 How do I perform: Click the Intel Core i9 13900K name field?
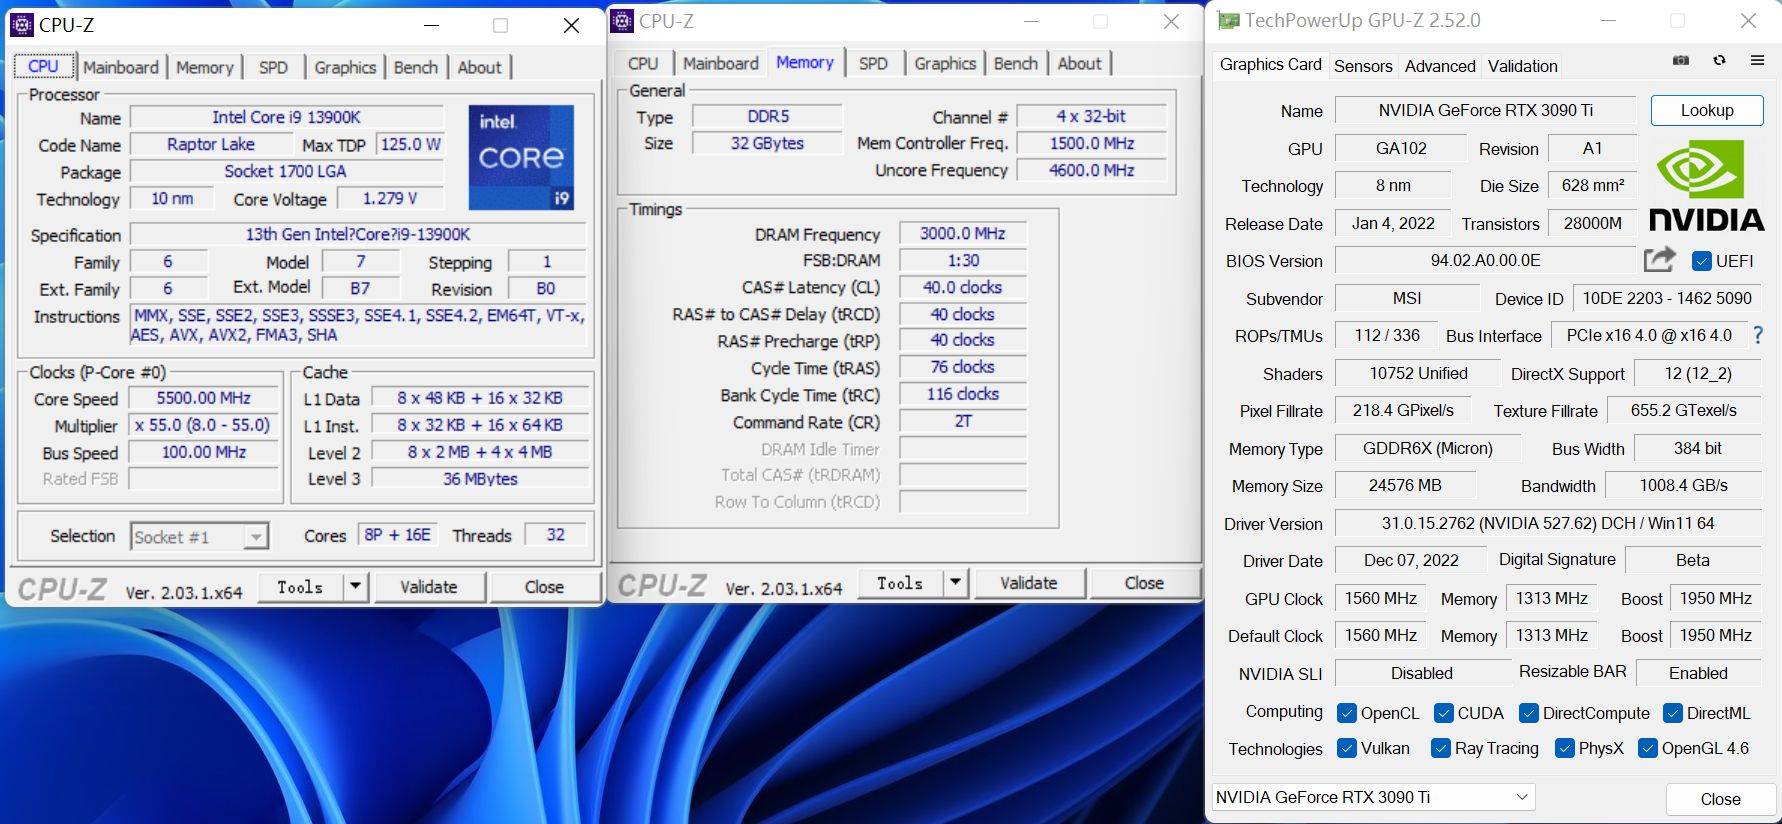tap(286, 117)
